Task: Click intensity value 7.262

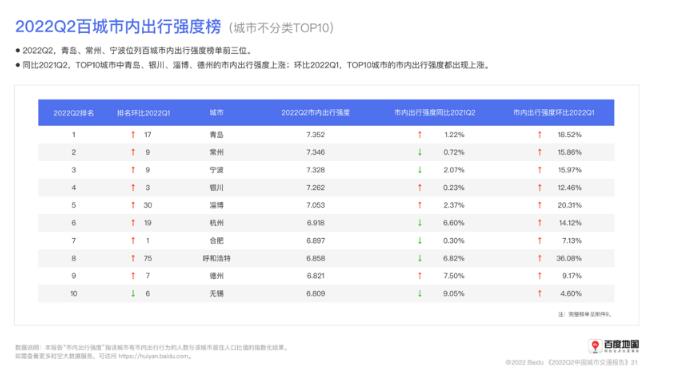Action: tap(315, 187)
